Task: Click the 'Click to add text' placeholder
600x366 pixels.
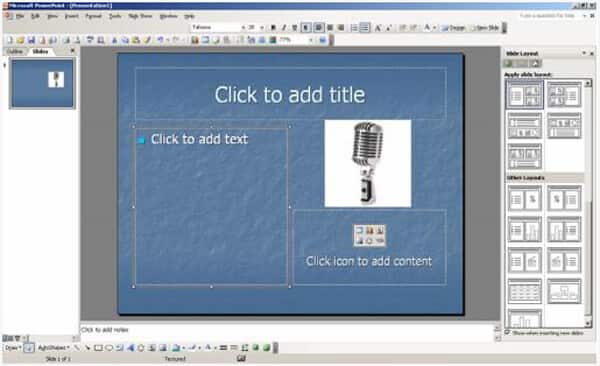Action: point(211,207)
